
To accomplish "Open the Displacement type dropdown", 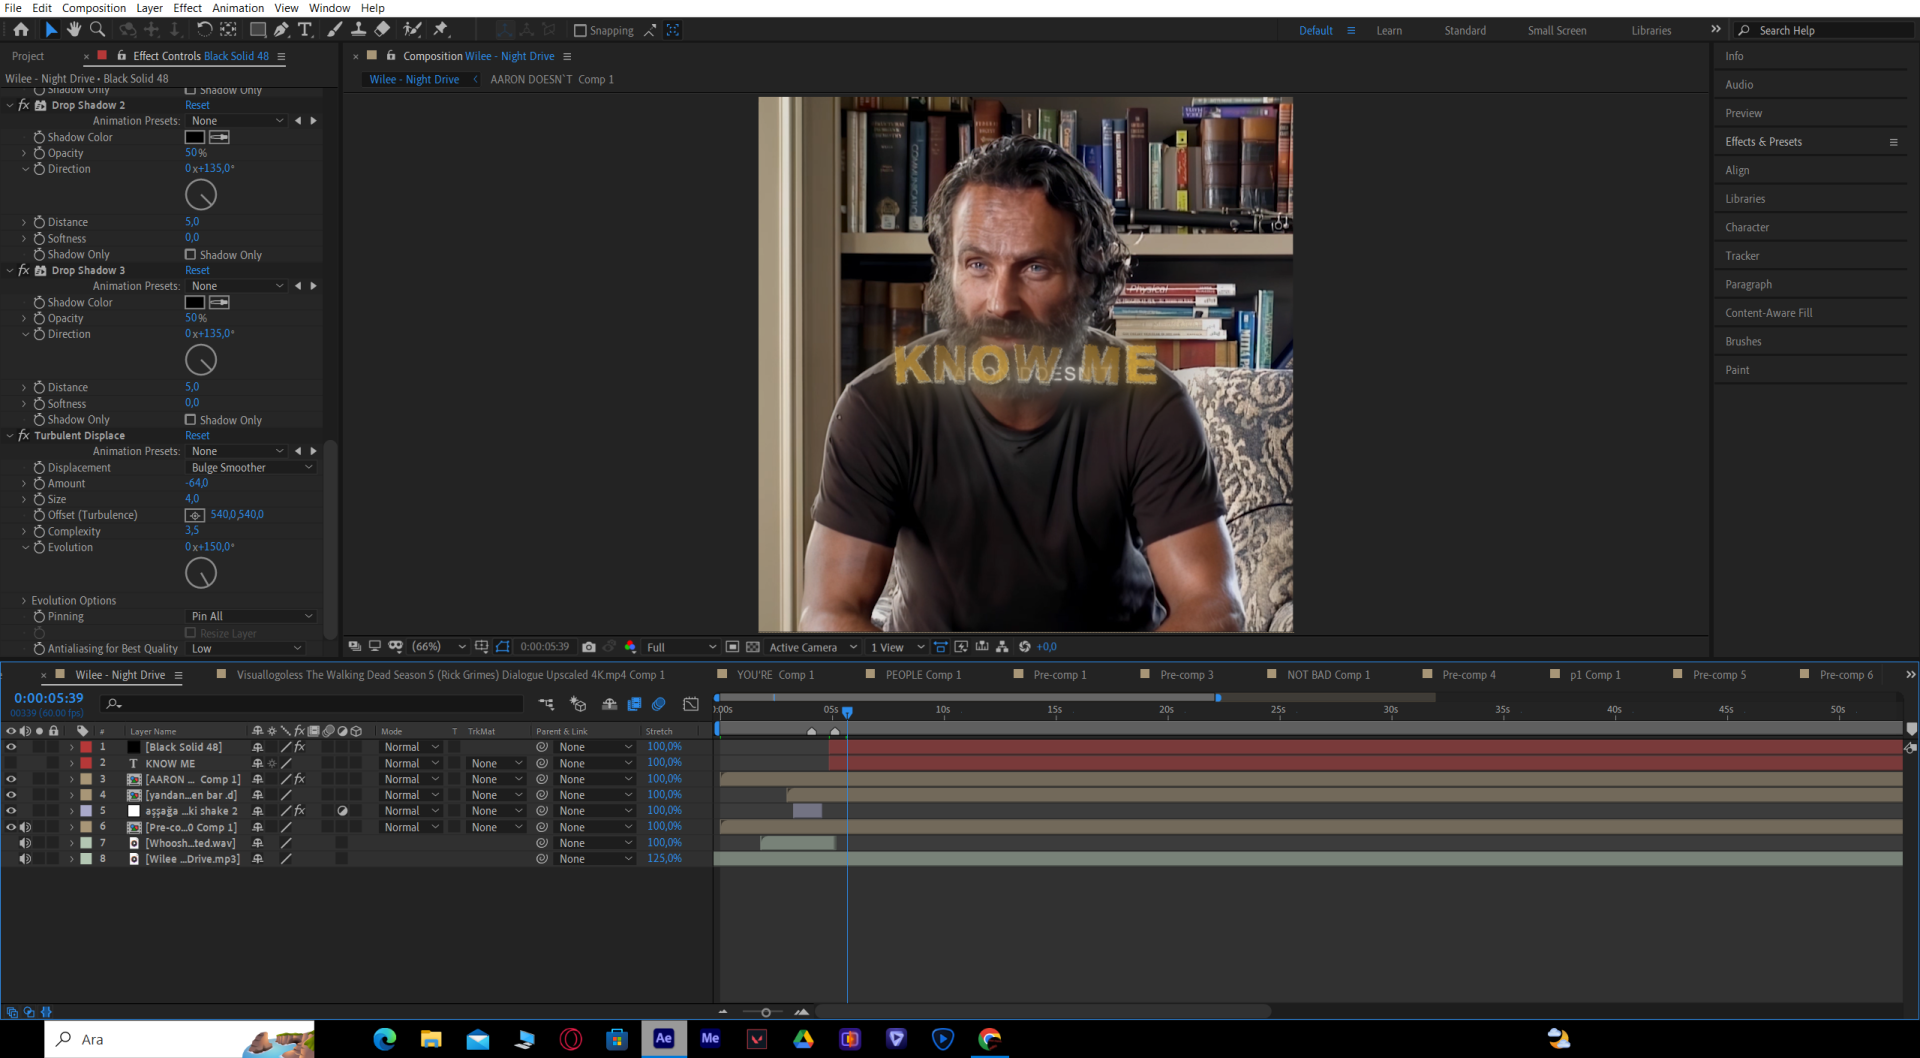I will [251, 468].
